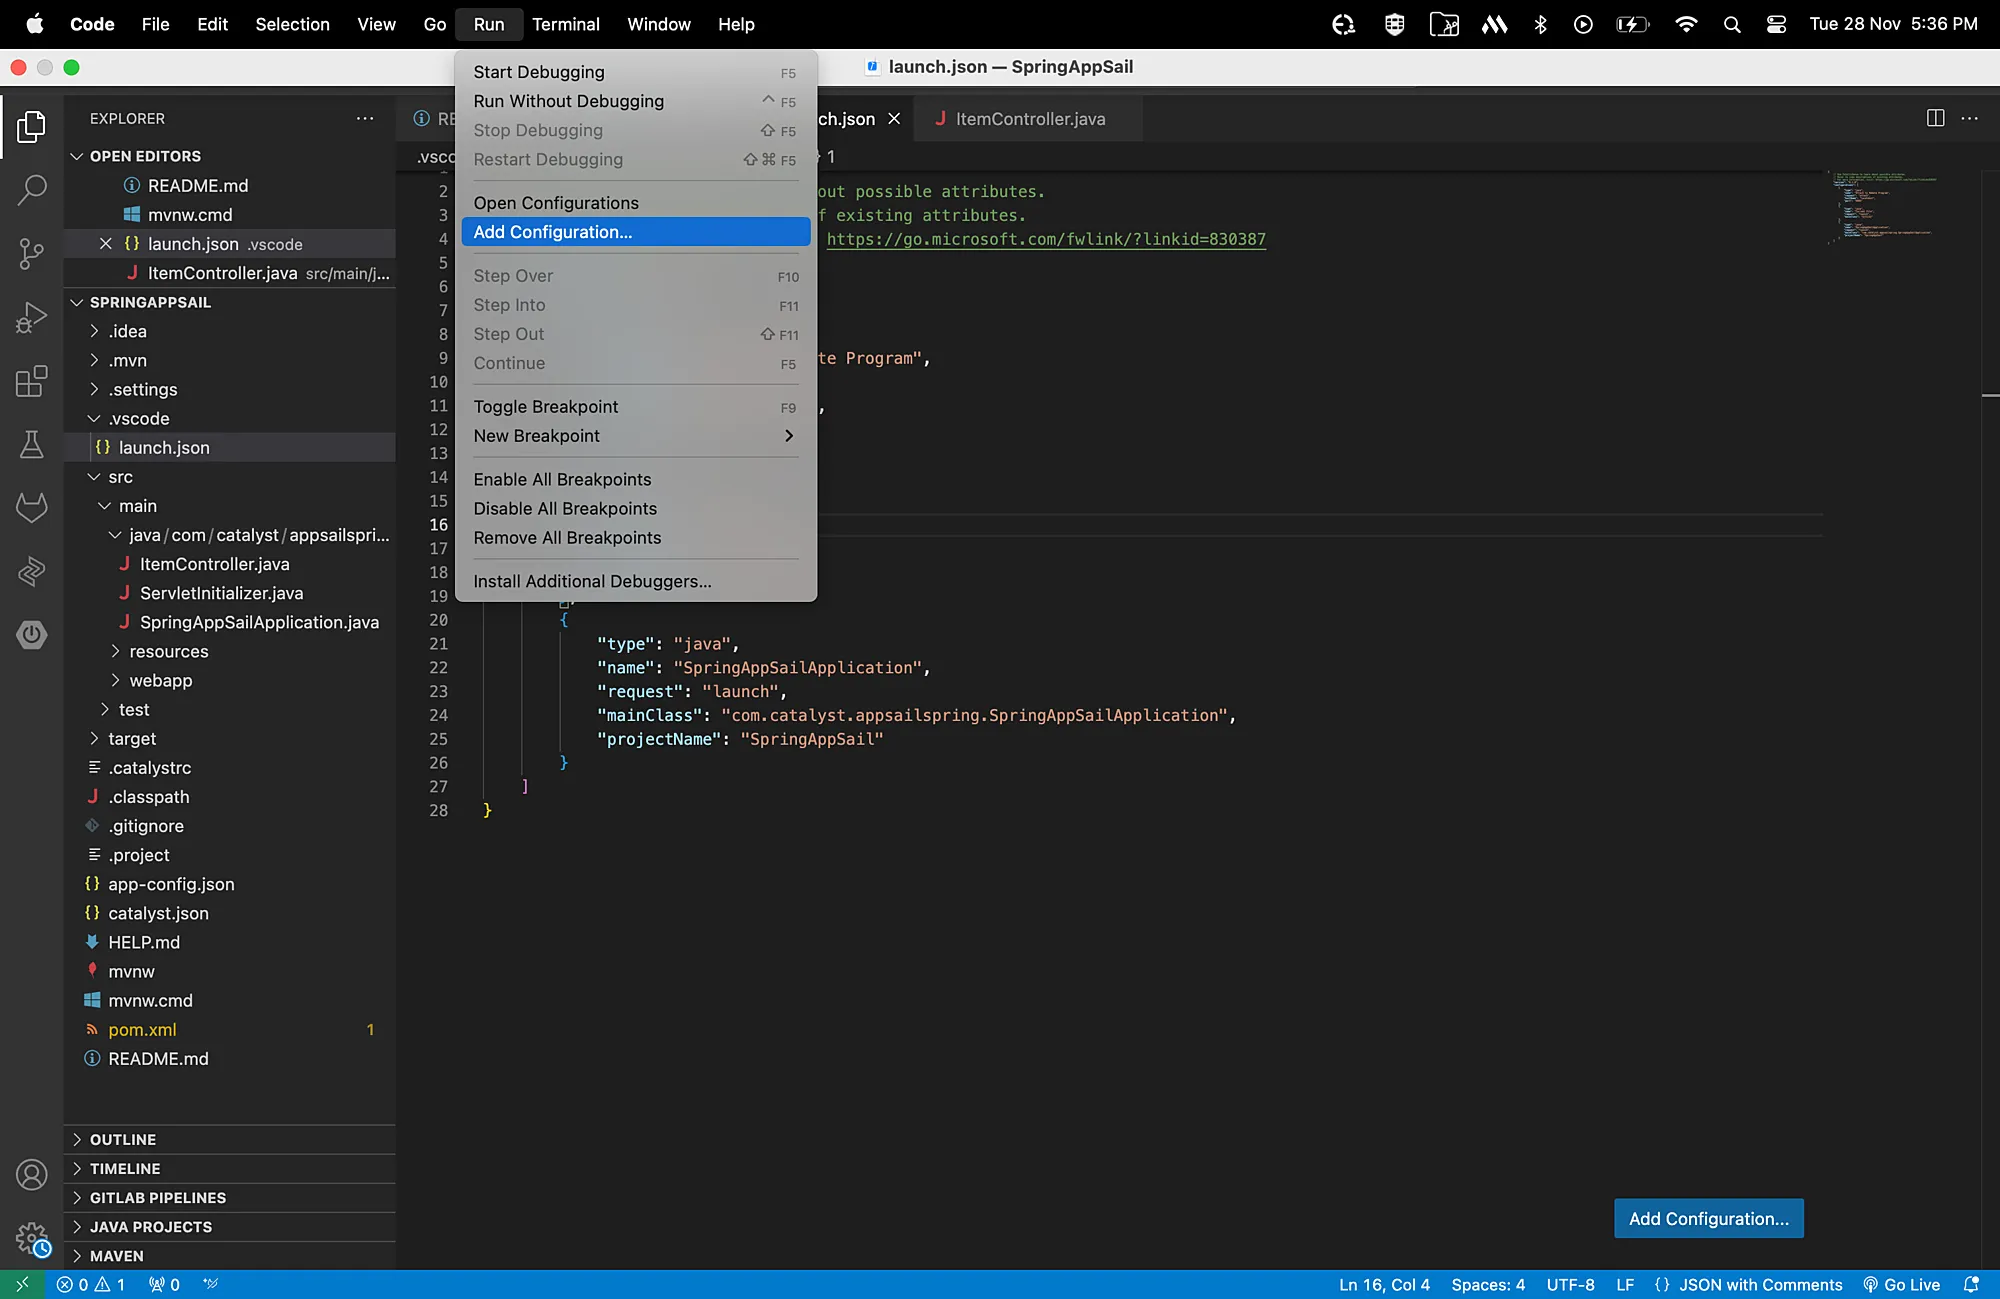Click Spaces: 4 indentation setting
Screen dimensions: 2000x1299
(x=1488, y=1284)
